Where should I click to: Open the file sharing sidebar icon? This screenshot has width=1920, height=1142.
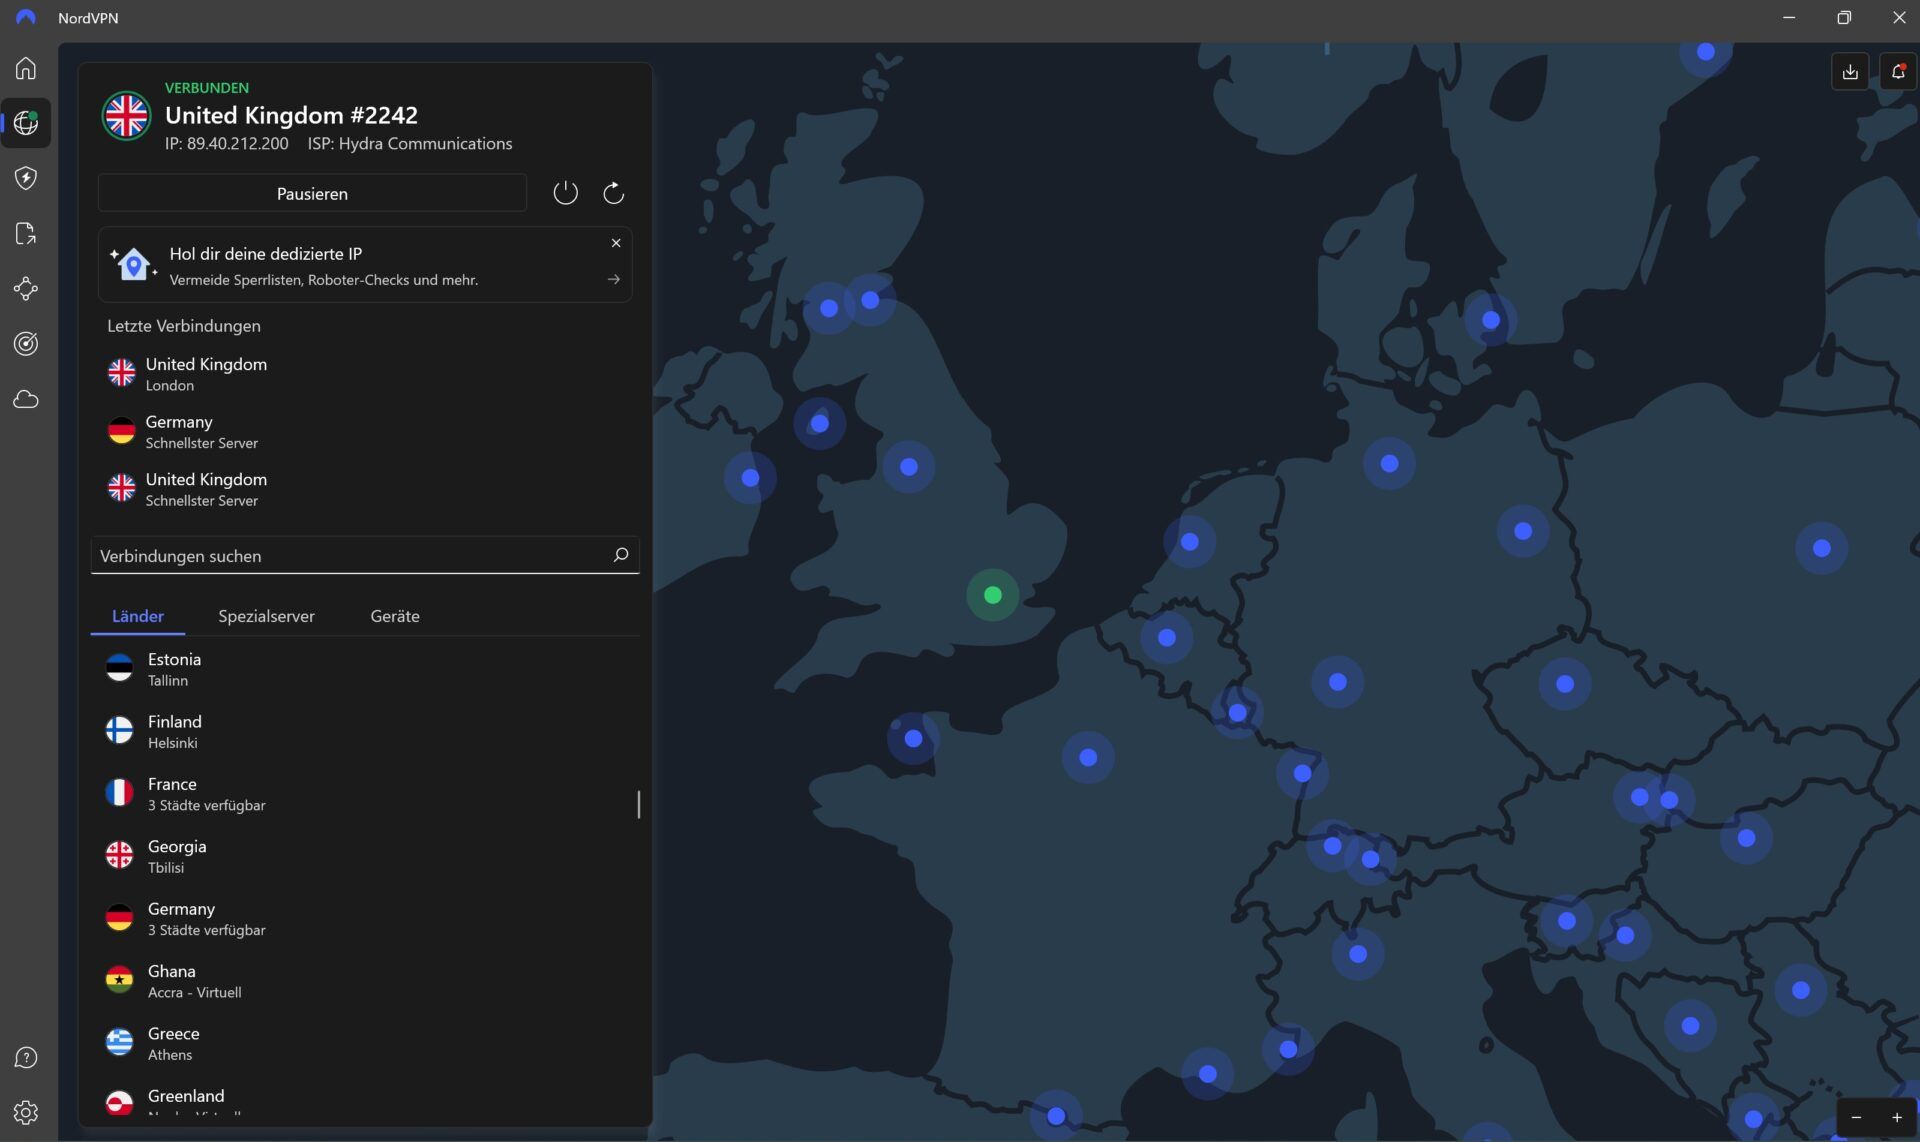pyautogui.click(x=26, y=233)
